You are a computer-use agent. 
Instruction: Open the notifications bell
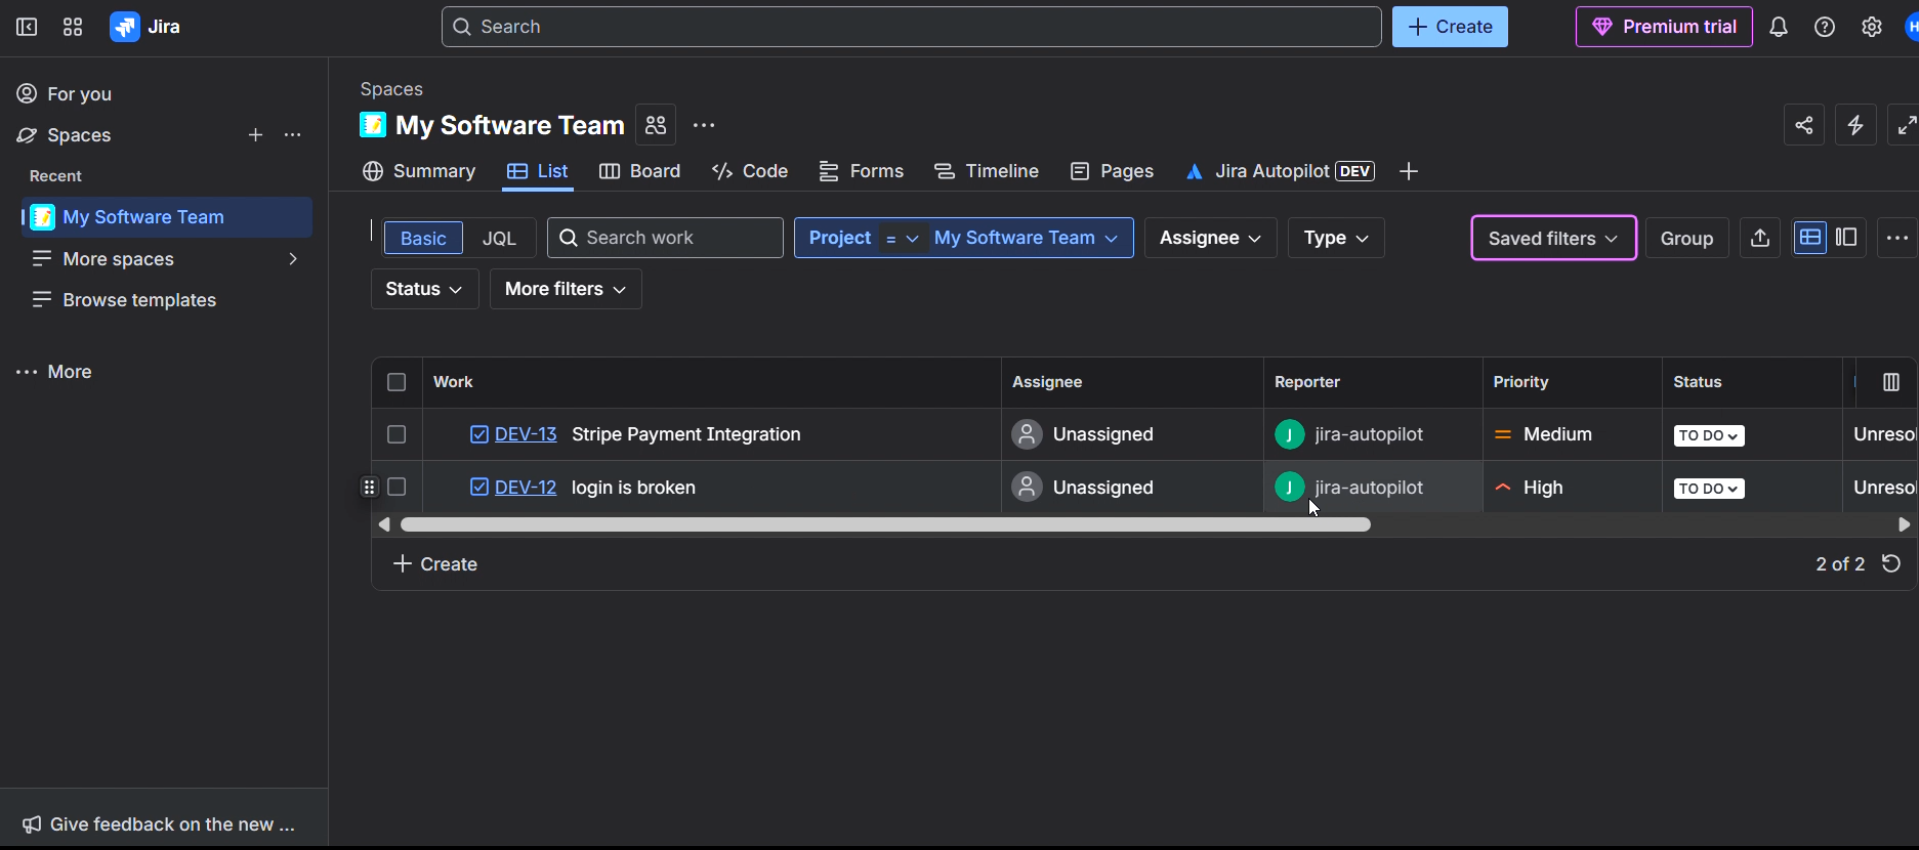(1778, 27)
